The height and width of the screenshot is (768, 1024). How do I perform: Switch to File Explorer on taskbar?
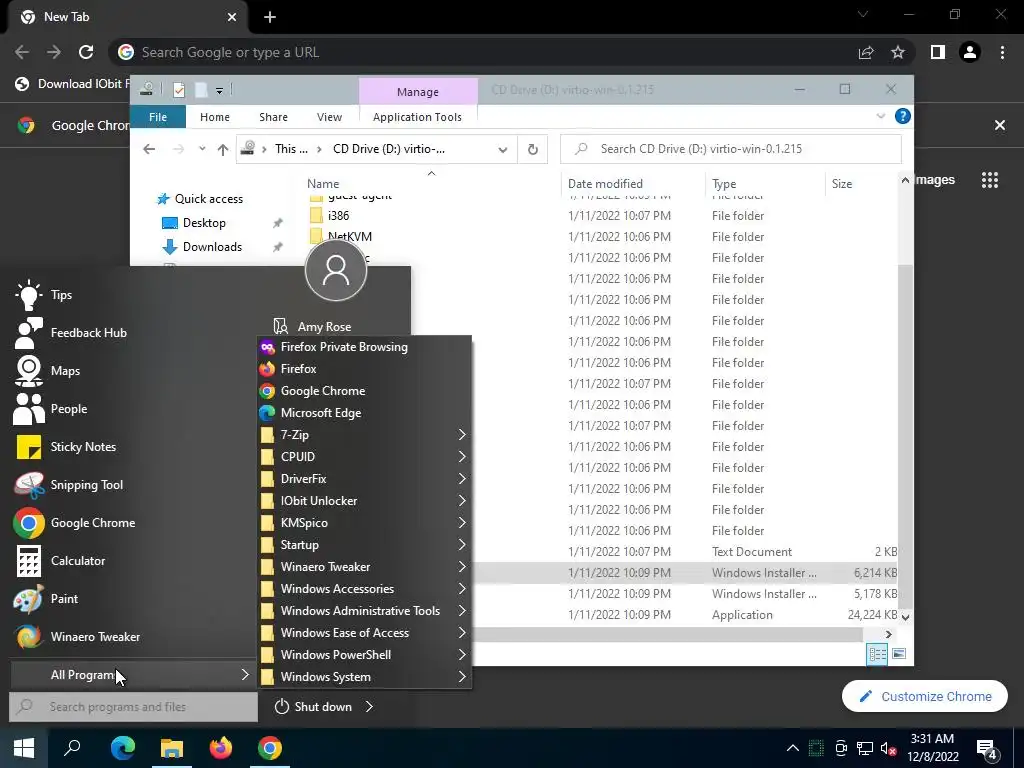click(x=172, y=748)
